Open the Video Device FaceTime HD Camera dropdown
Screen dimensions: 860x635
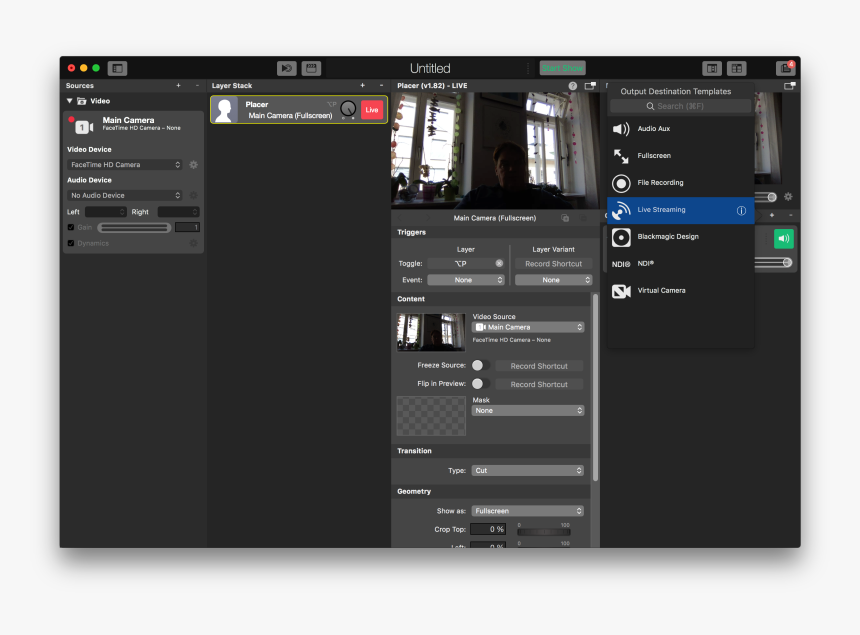coord(125,165)
